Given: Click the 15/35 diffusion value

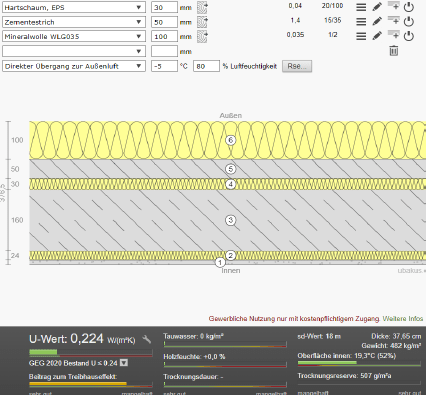Looking at the screenshot, I should [333, 20].
